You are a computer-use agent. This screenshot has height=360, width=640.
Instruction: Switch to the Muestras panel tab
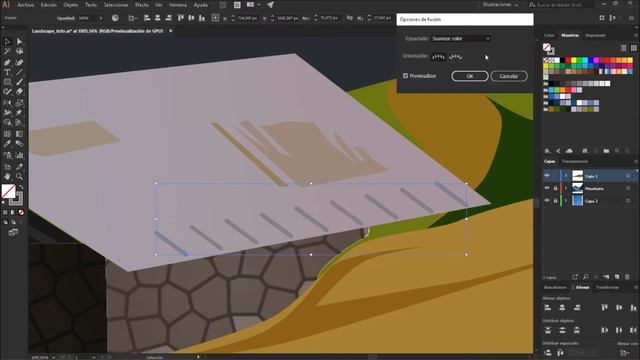(570, 36)
